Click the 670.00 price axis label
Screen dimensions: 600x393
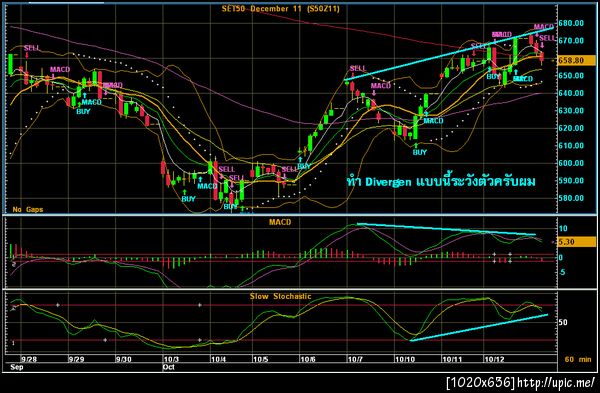571,41
